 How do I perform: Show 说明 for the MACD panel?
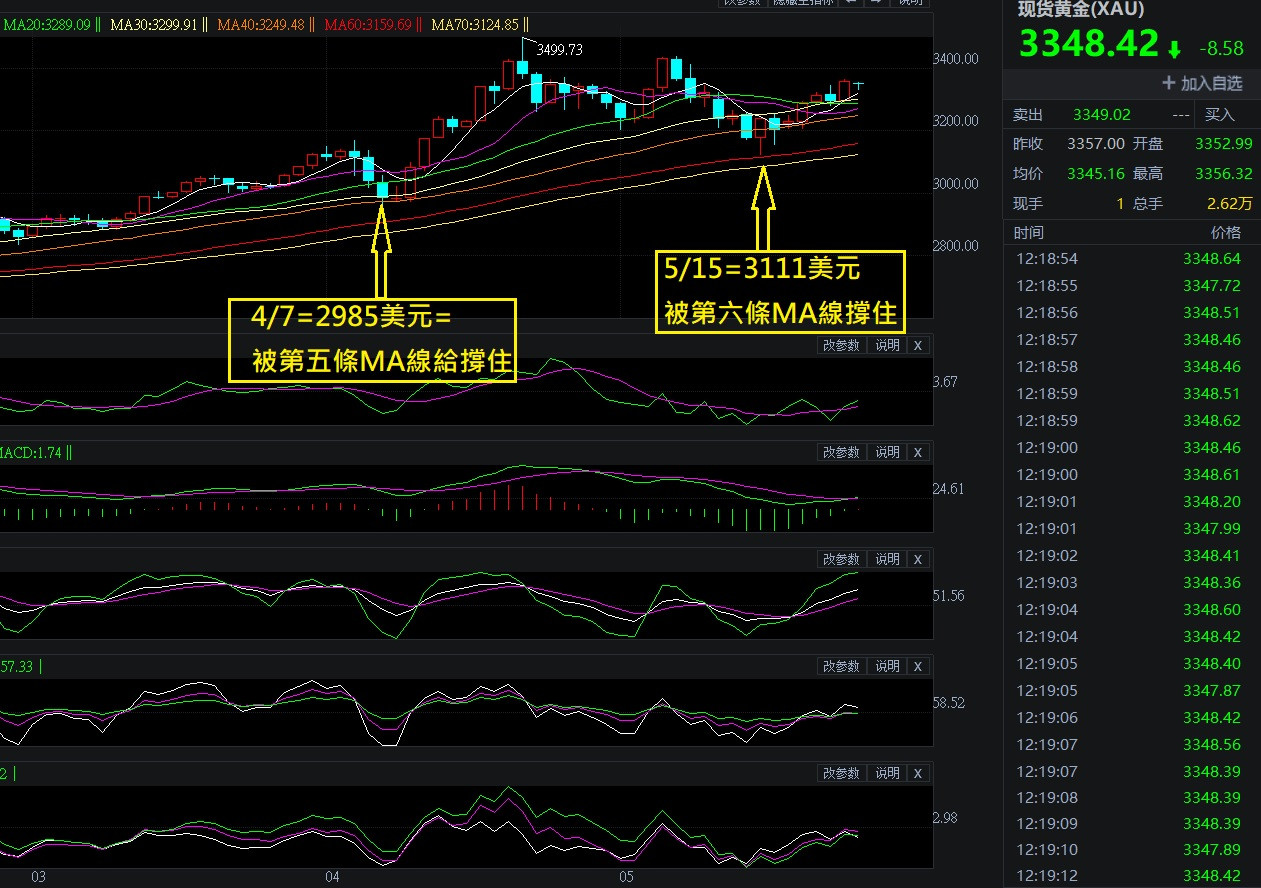[887, 452]
